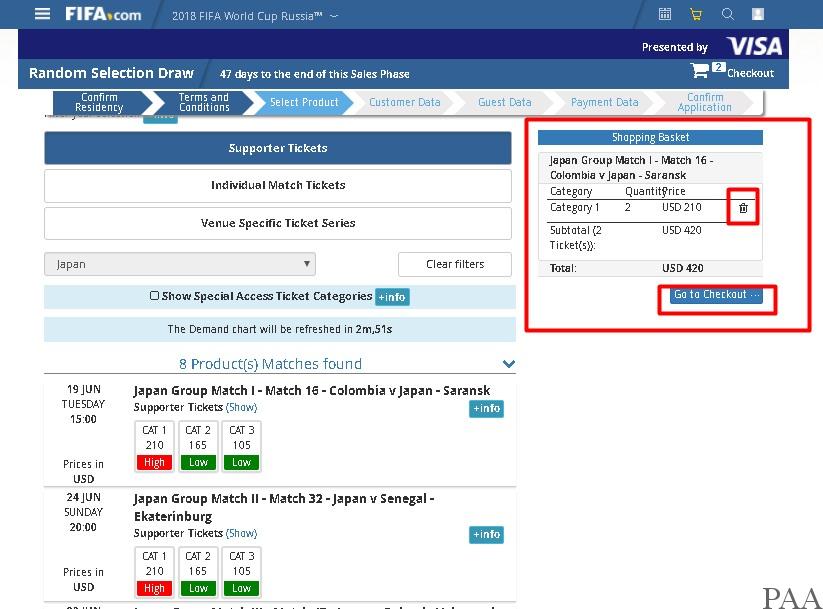Go to the Payment Data step
Image resolution: width=823 pixels, height=609 pixels.
tap(605, 102)
